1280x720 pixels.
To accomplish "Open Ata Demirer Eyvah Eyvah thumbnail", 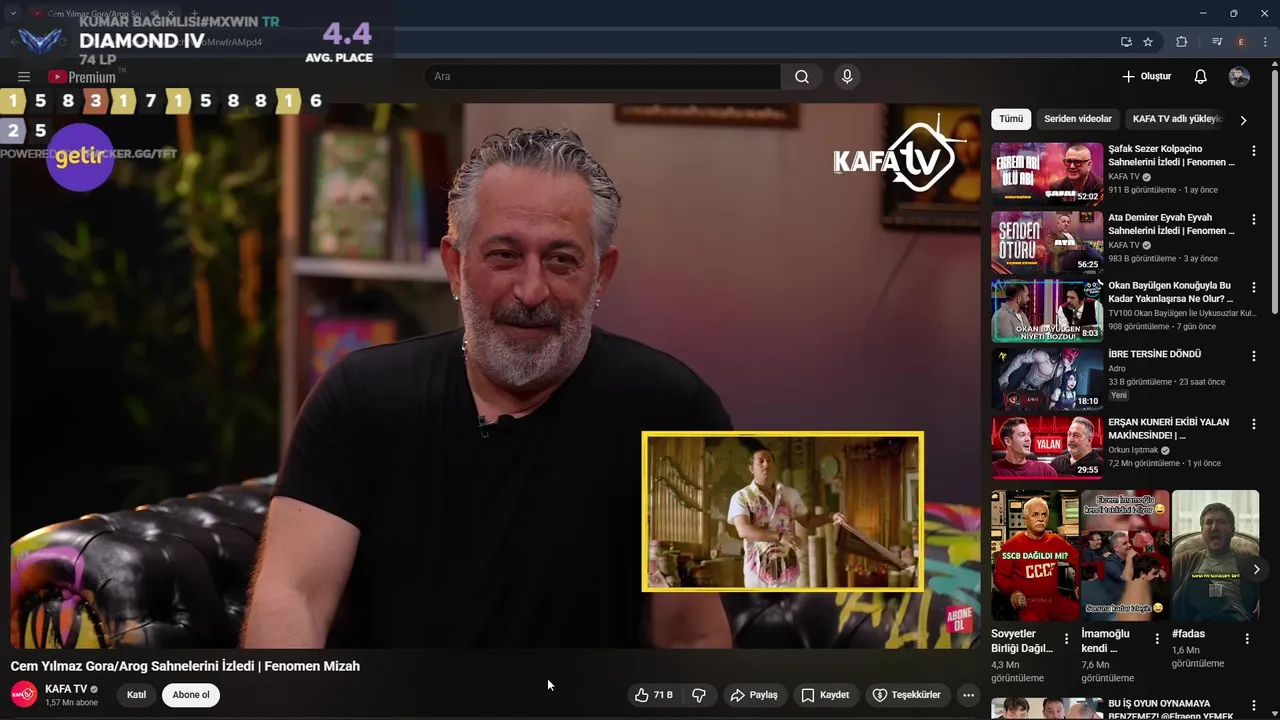I will coord(1047,242).
